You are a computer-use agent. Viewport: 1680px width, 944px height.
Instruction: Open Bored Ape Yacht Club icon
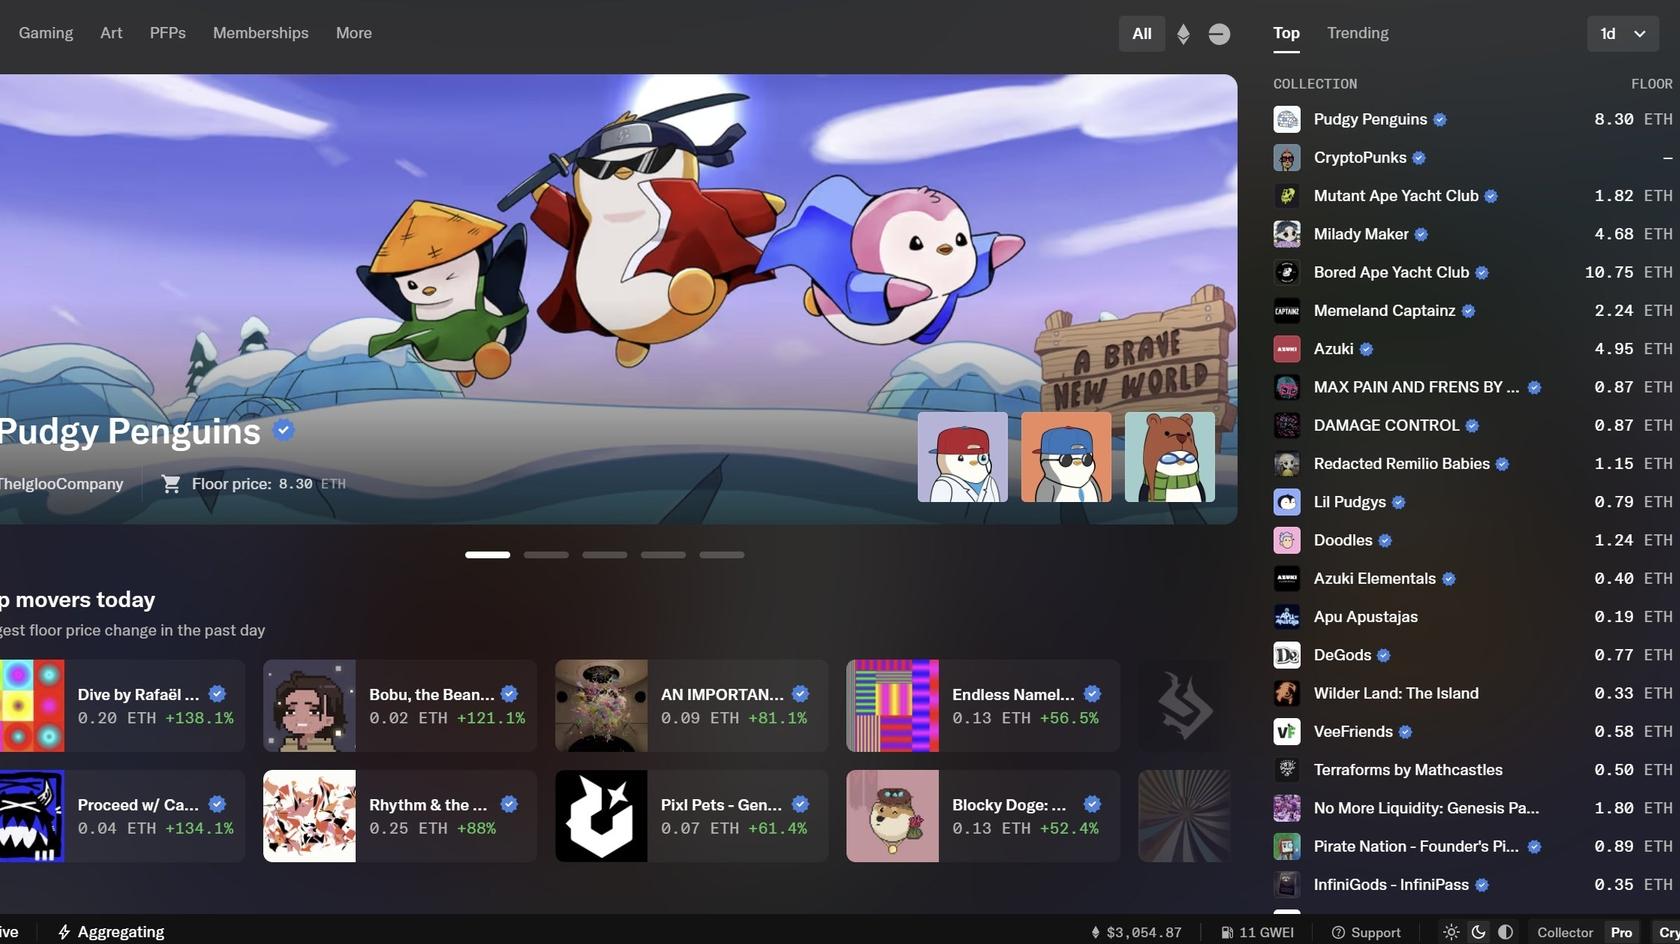[x=1287, y=272]
